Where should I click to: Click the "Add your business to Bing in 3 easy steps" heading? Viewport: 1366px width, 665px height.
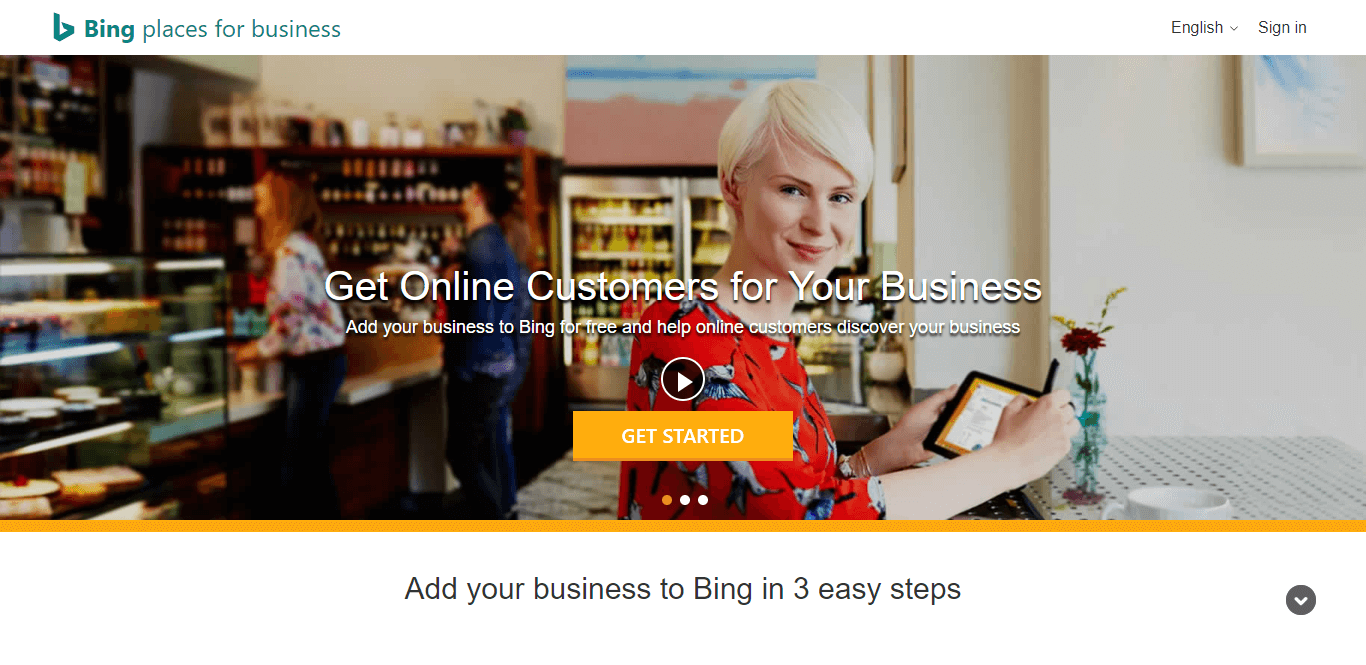coord(683,589)
